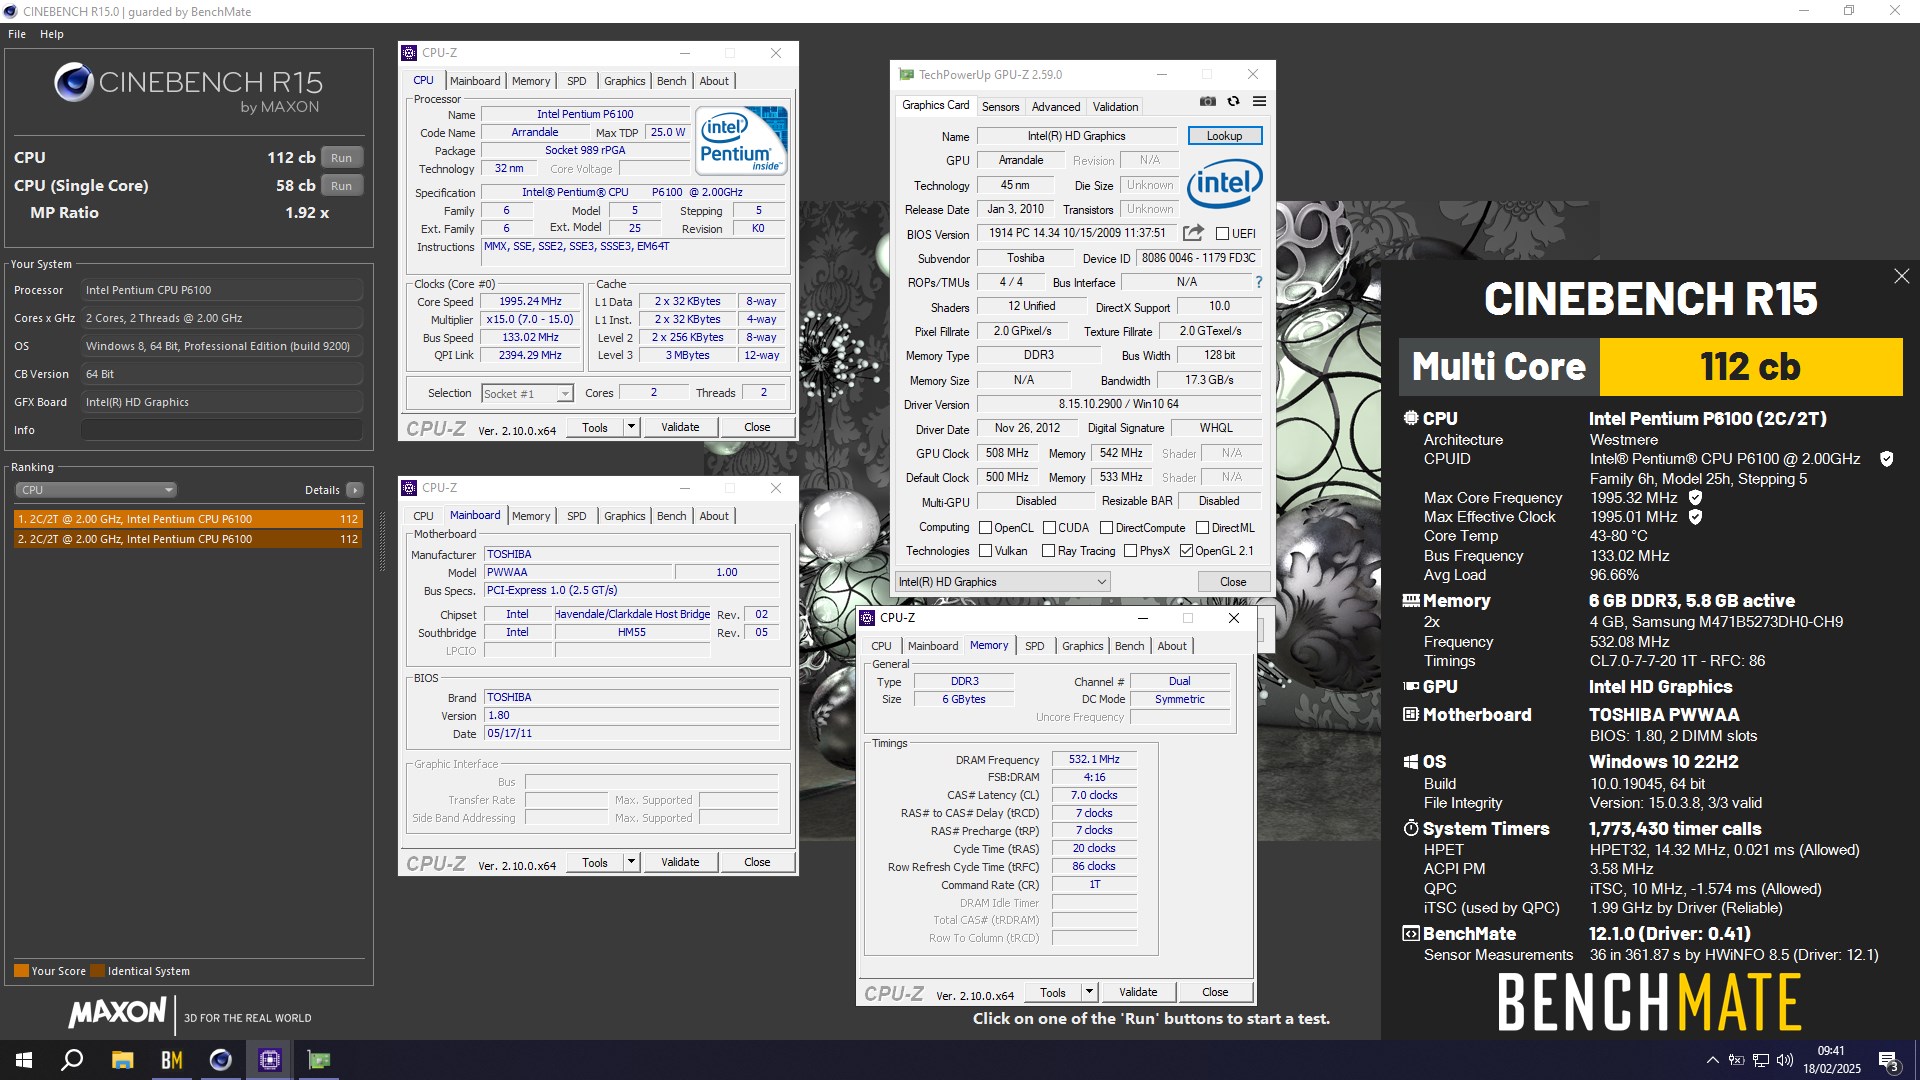Switch to CPU-Z via taskbar icon
The image size is (1920, 1080).
269,1060
